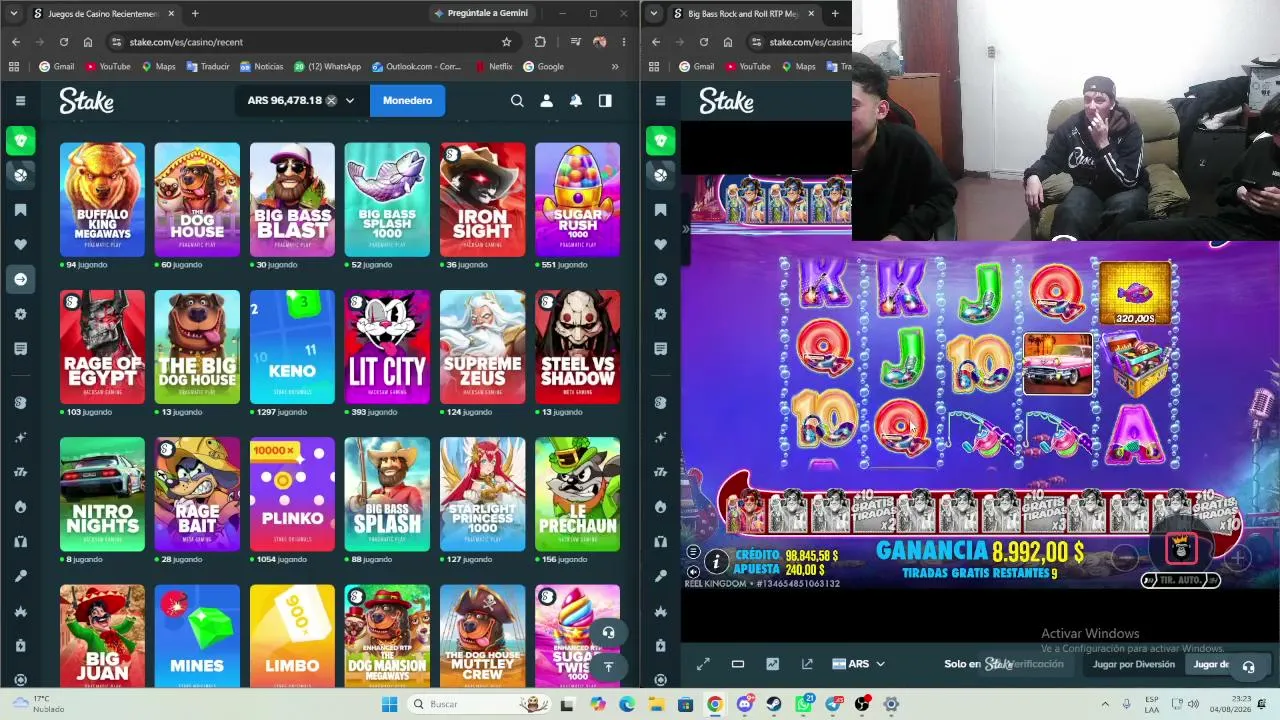Viewport: 1280px width, 720px height.
Task: Click the Windows Start button
Action: click(390, 704)
